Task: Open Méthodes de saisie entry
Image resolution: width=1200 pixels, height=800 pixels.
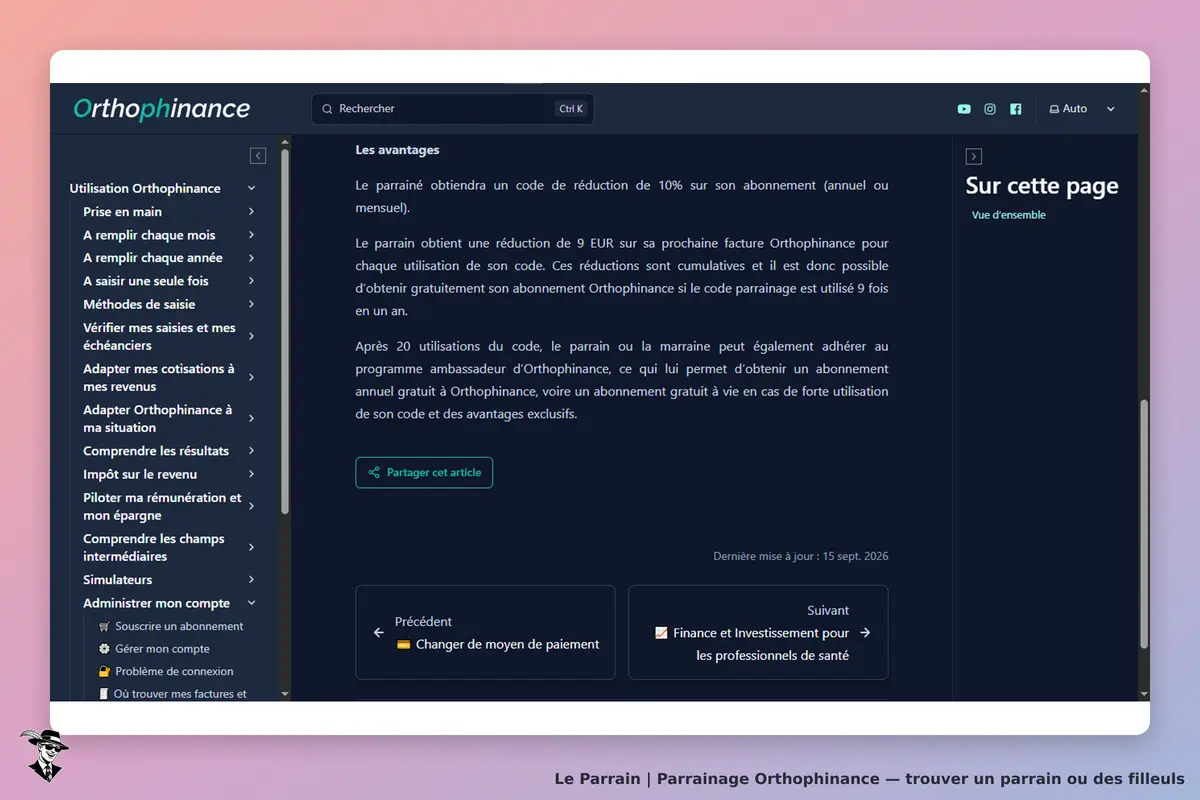Action: click(x=139, y=304)
